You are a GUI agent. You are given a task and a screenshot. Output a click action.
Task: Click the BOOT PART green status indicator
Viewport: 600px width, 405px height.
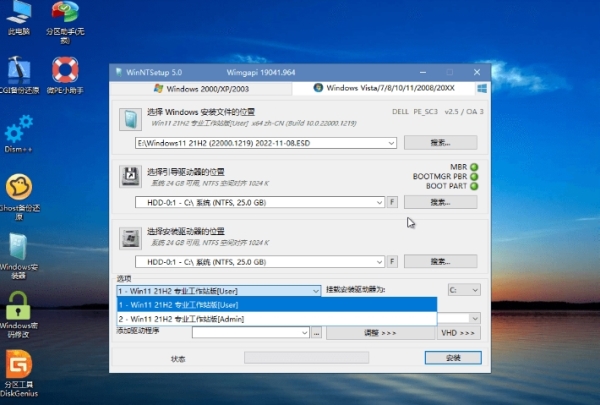(x=474, y=186)
